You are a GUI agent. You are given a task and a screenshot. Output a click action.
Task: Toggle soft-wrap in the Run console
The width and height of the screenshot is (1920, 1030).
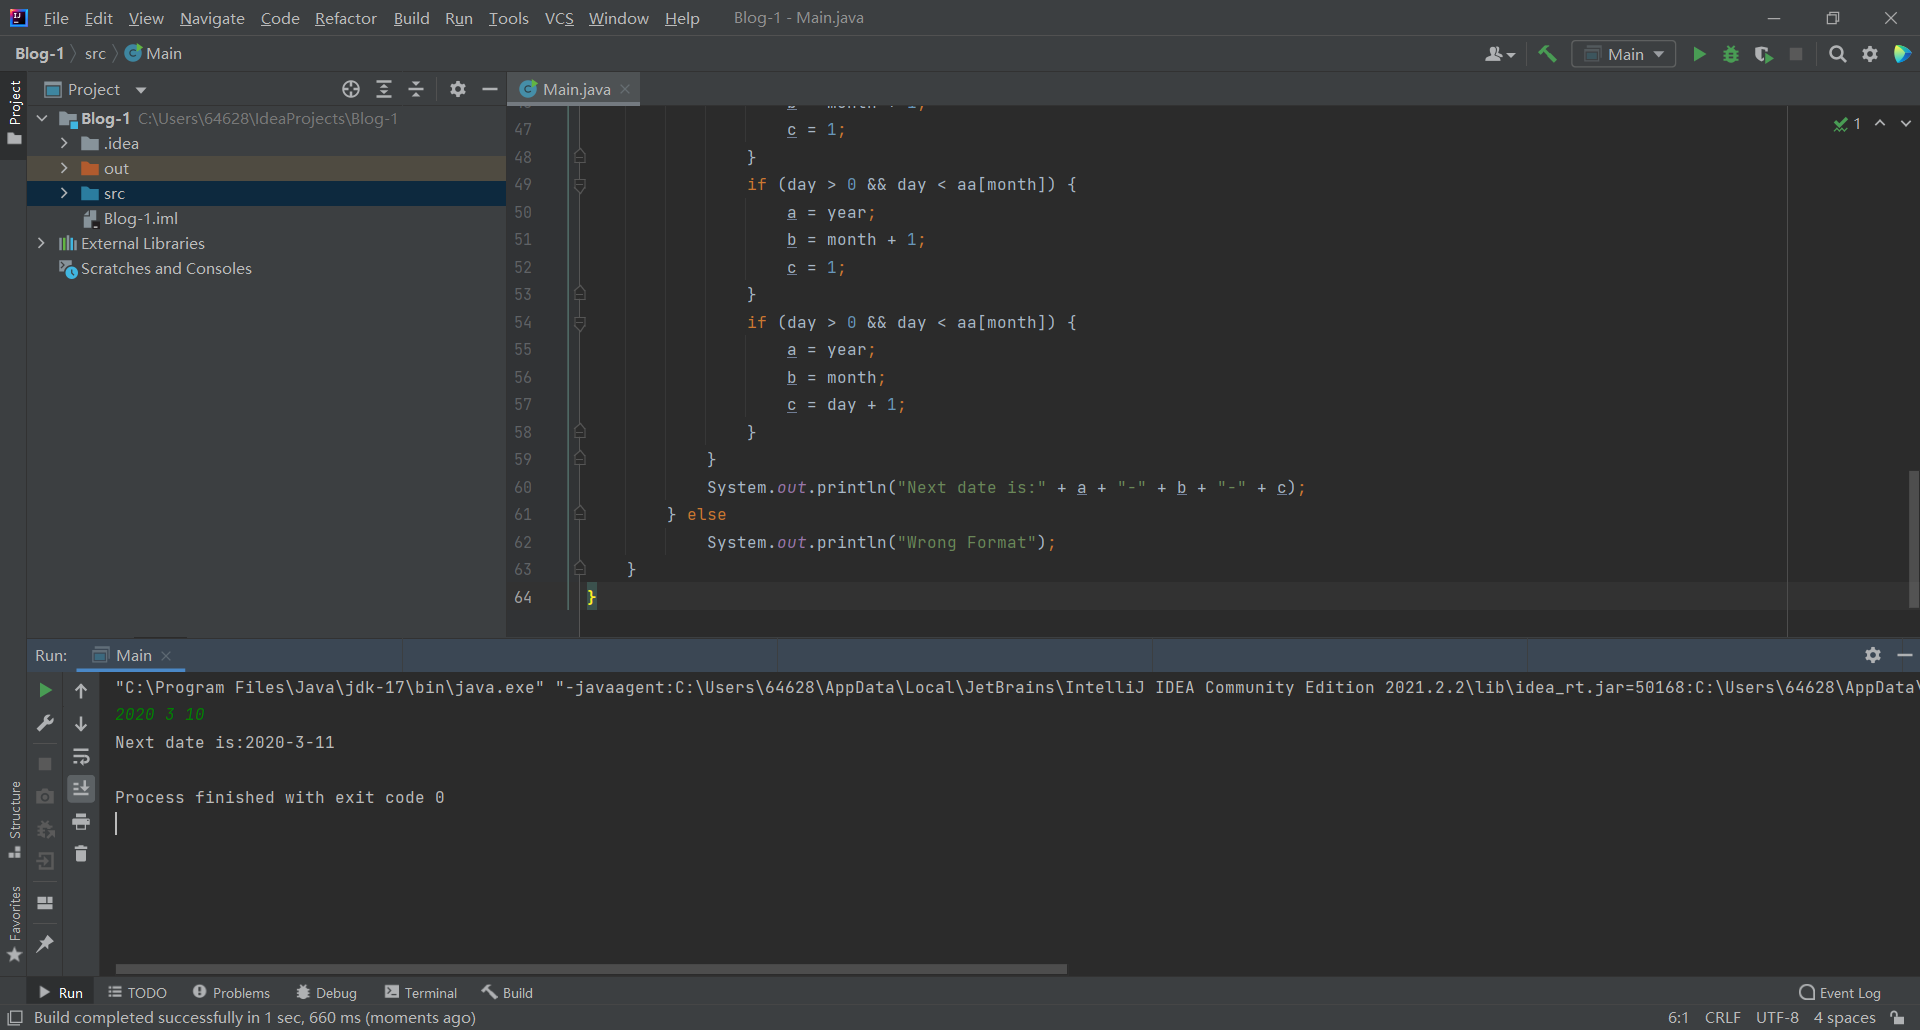coord(81,756)
